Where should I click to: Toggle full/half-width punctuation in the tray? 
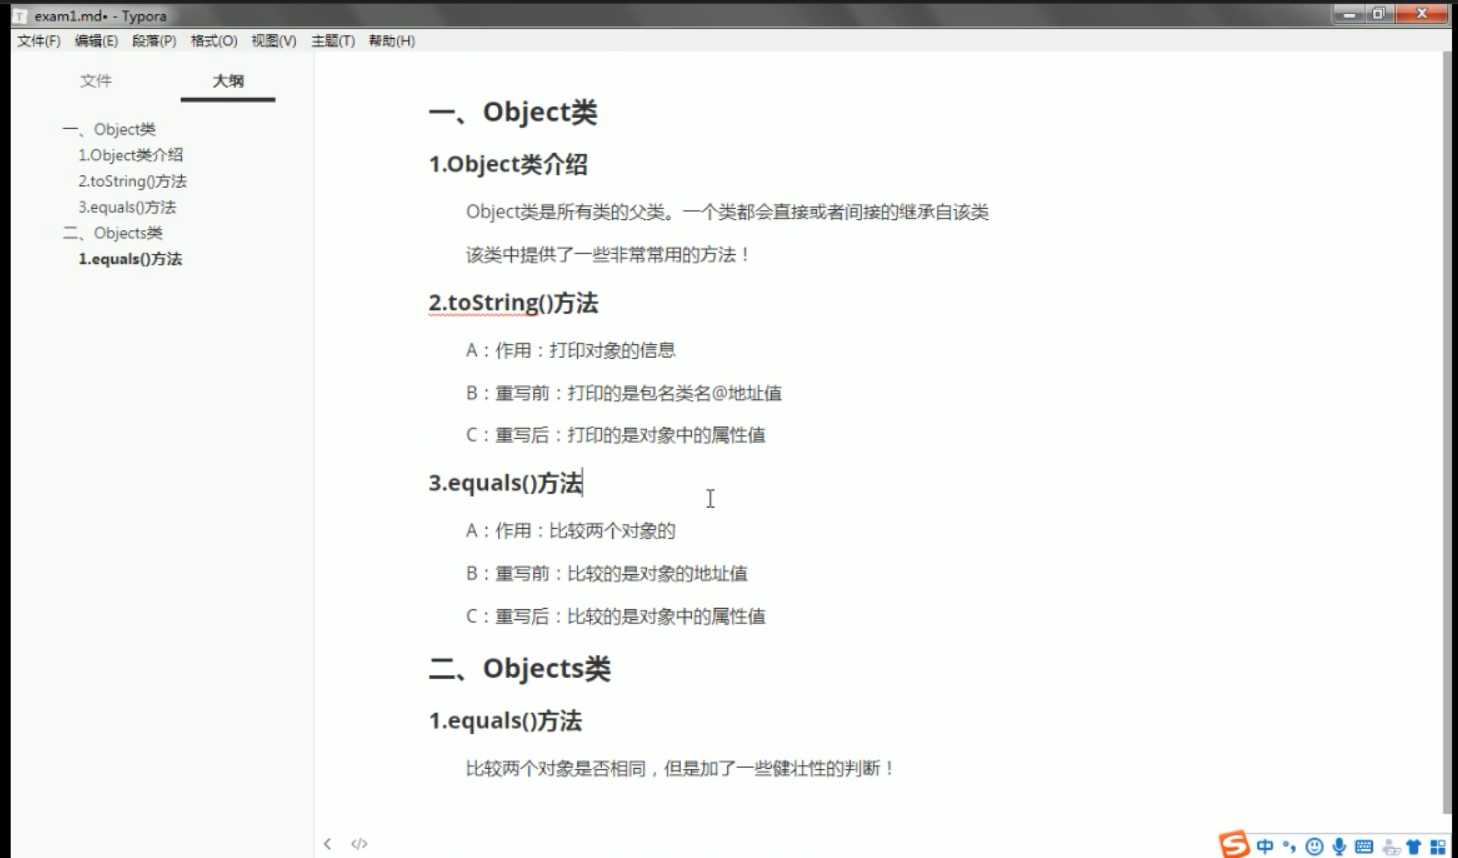coord(1289,845)
